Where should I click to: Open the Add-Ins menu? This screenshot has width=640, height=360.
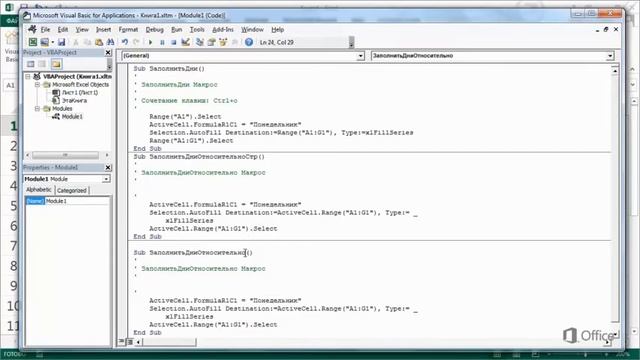coord(223,29)
